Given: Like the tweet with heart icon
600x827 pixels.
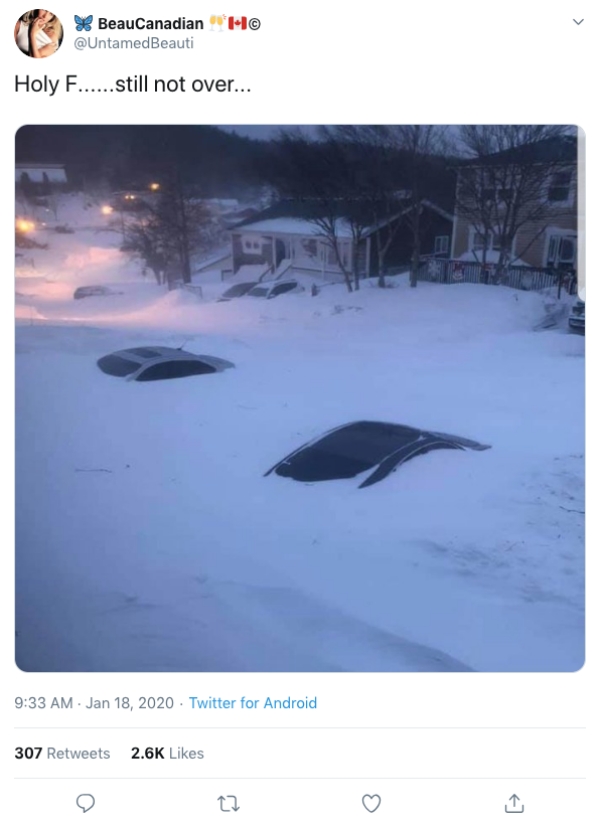Looking at the screenshot, I should (x=371, y=803).
